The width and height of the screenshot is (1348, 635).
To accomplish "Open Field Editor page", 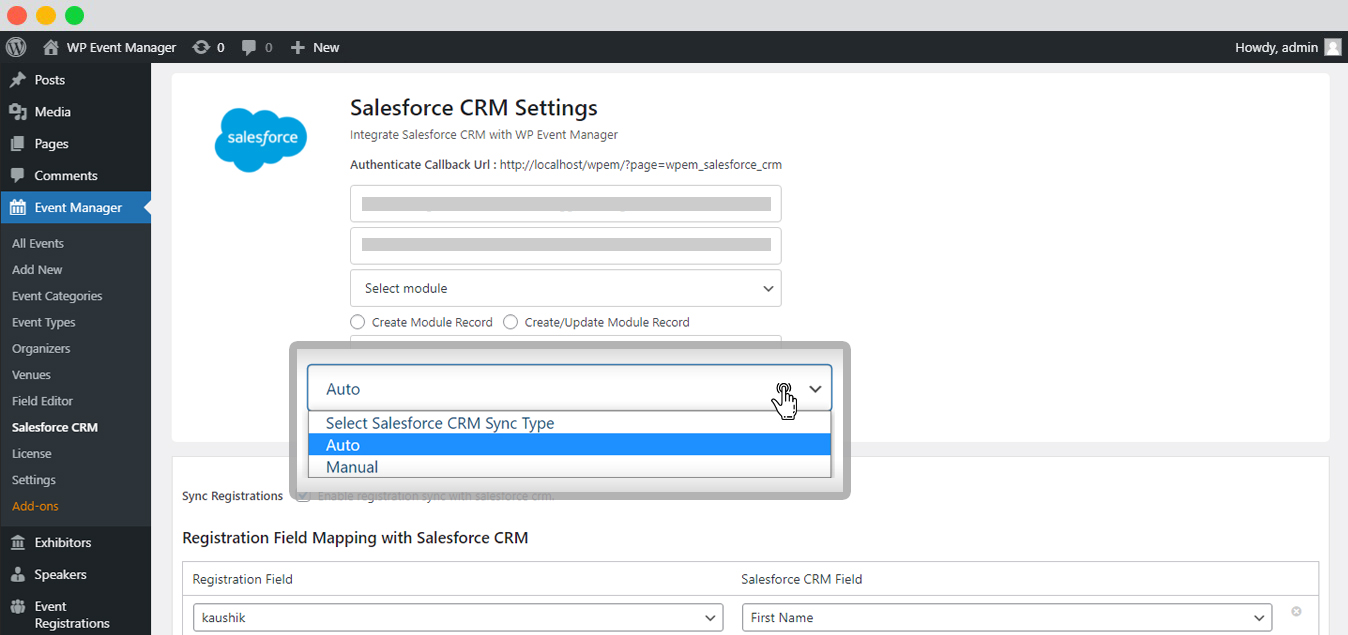I will click(42, 401).
